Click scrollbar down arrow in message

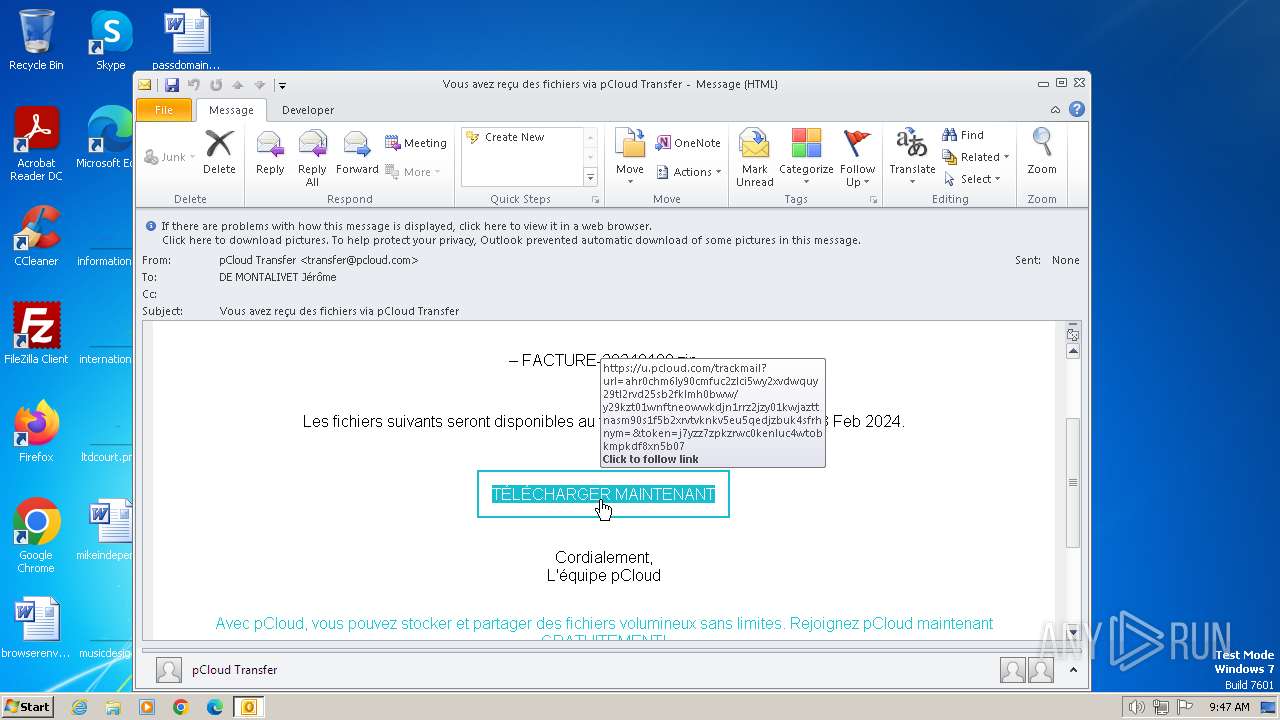[x=1073, y=632]
